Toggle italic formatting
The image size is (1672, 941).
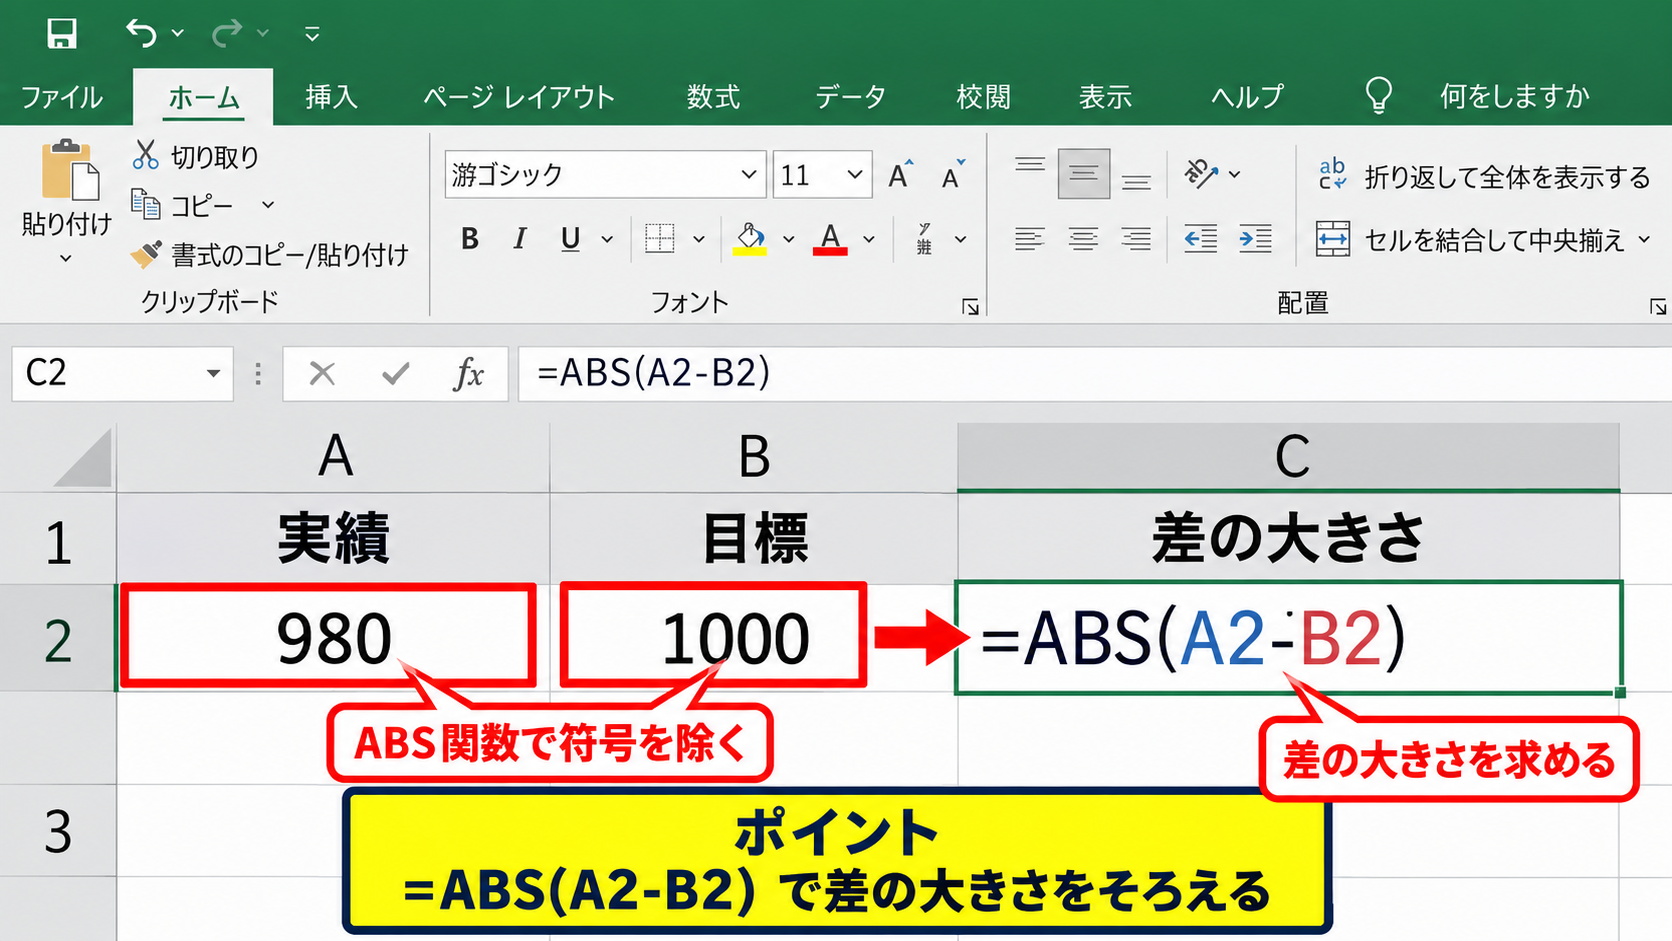(x=520, y=239)
